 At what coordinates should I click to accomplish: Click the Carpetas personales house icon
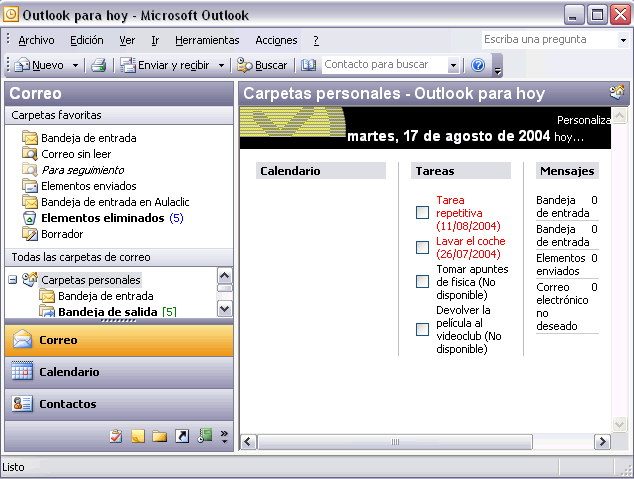[30, 279]
